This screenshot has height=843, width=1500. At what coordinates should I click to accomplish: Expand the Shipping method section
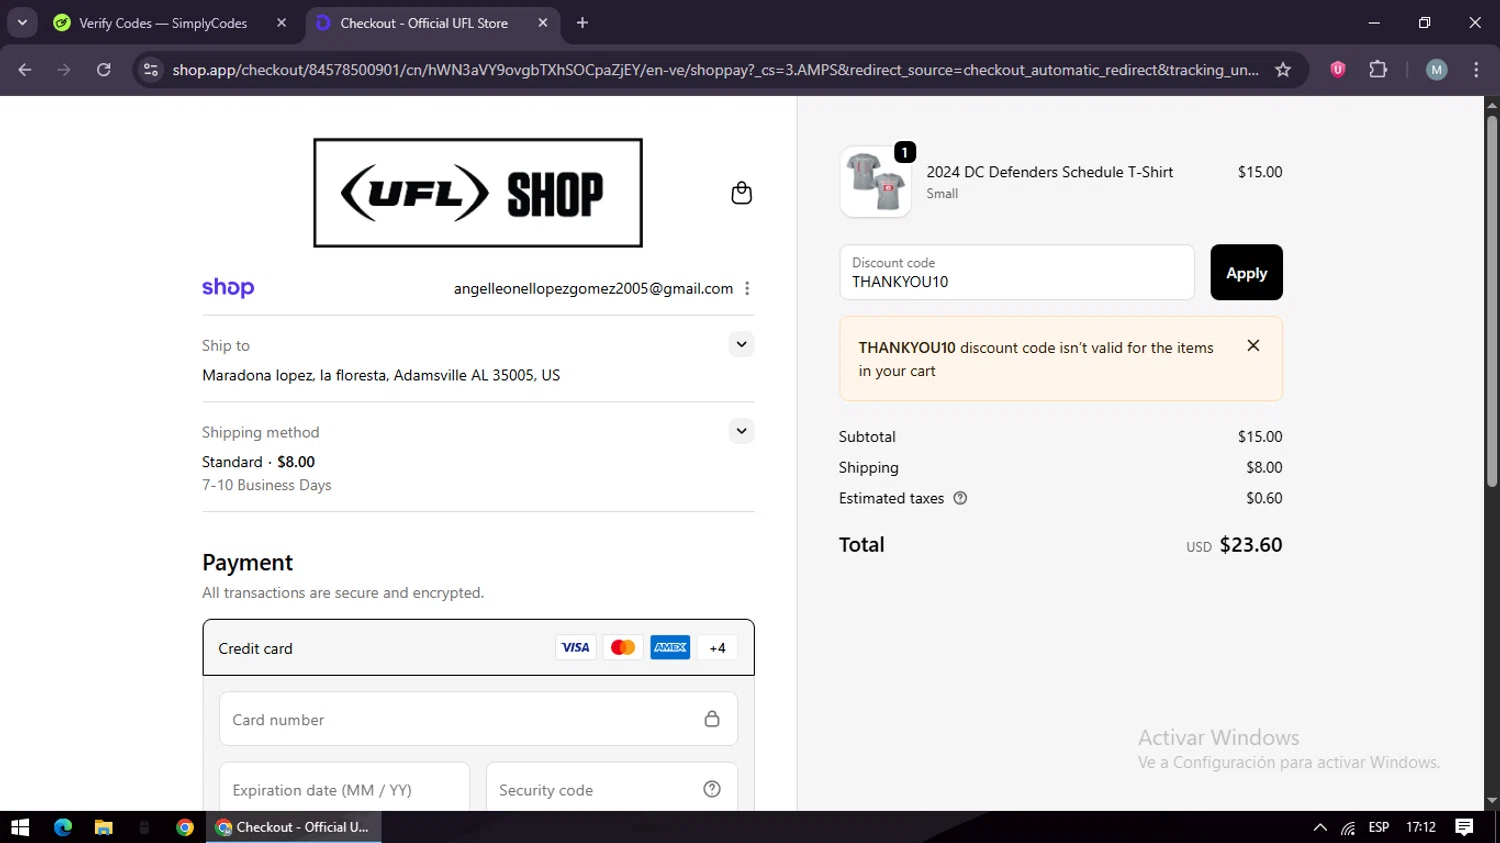(741, 431)
